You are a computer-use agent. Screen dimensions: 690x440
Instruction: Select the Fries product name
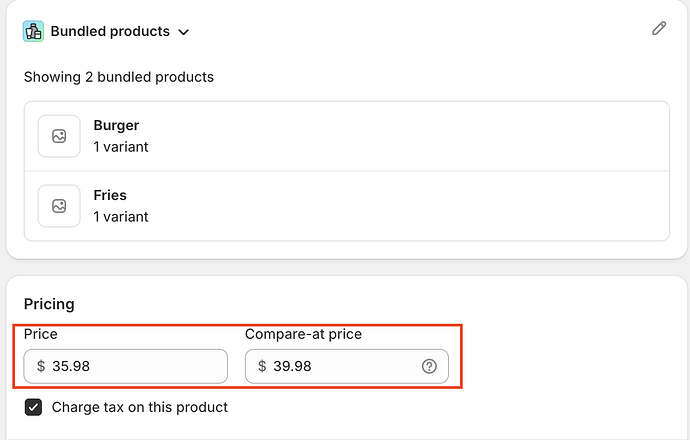click(110, 195)
